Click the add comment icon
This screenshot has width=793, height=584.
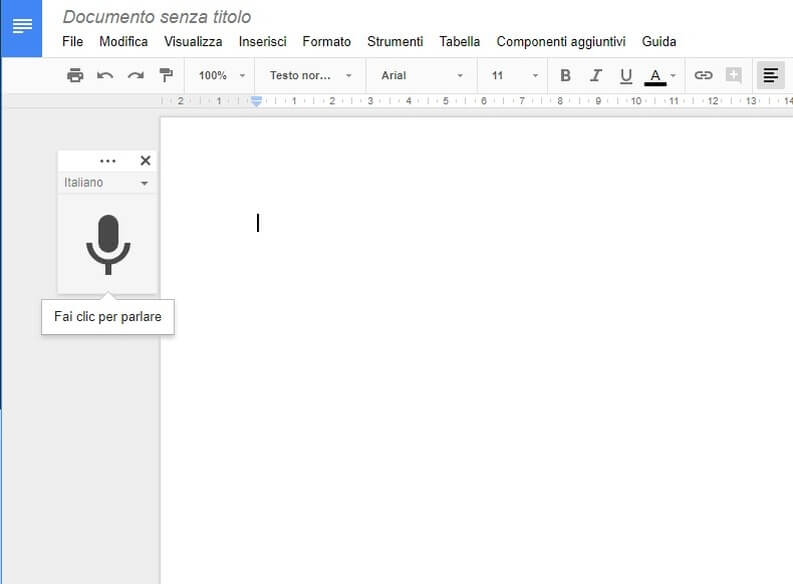tap(734, 75)
